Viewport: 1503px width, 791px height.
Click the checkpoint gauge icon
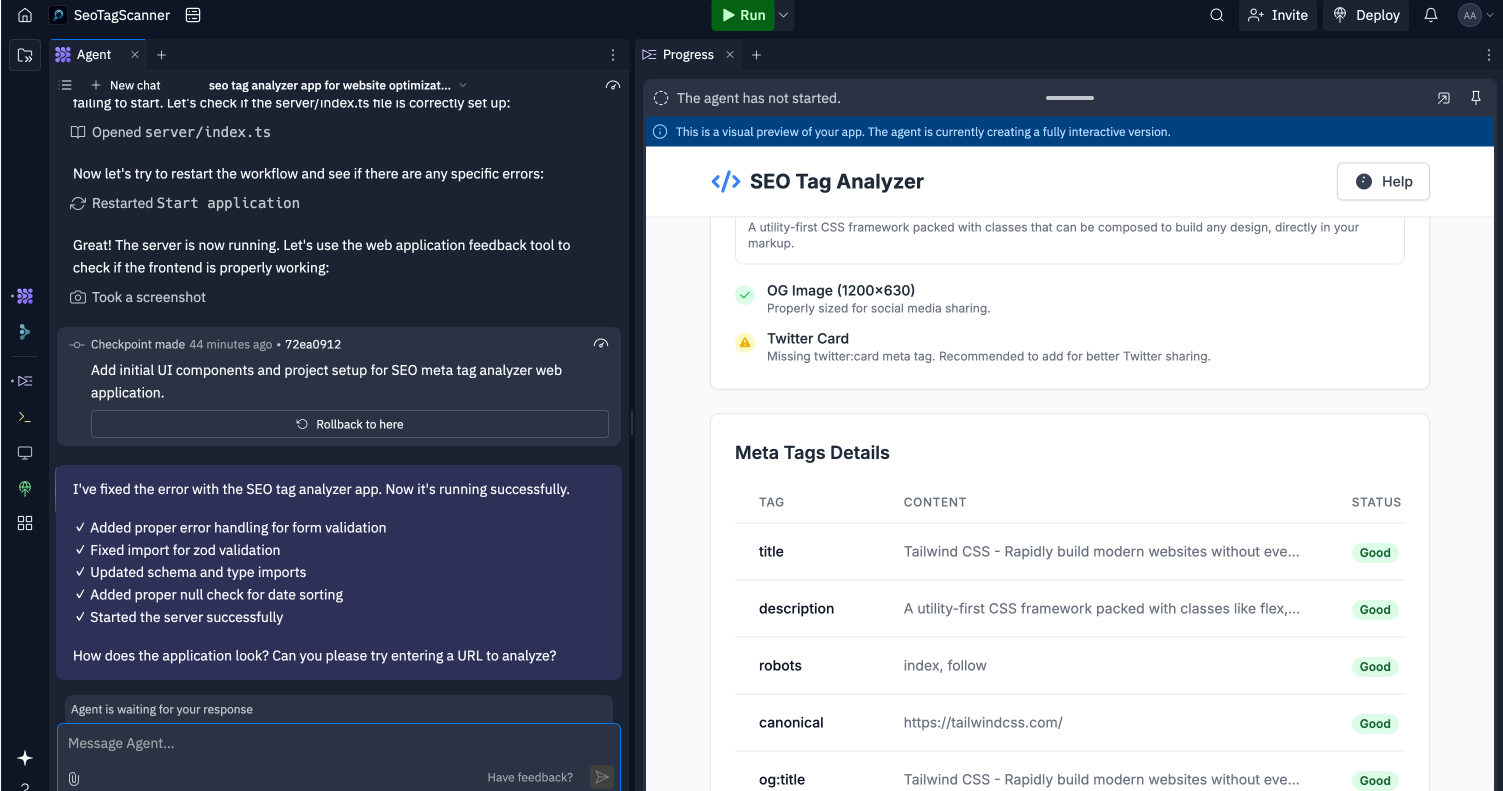pyautogui.click(x=601, y=344)
